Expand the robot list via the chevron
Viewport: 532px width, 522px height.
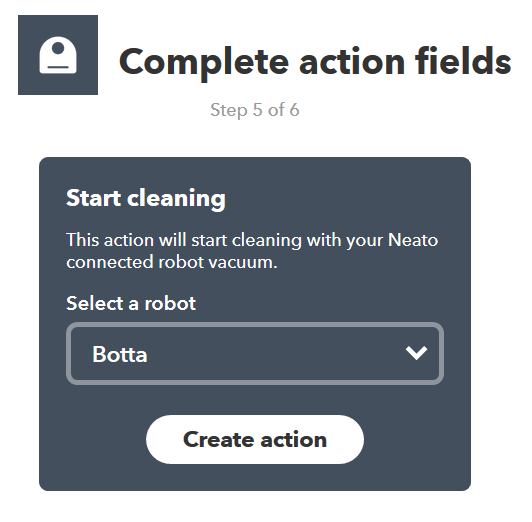(x=416, y=353)
